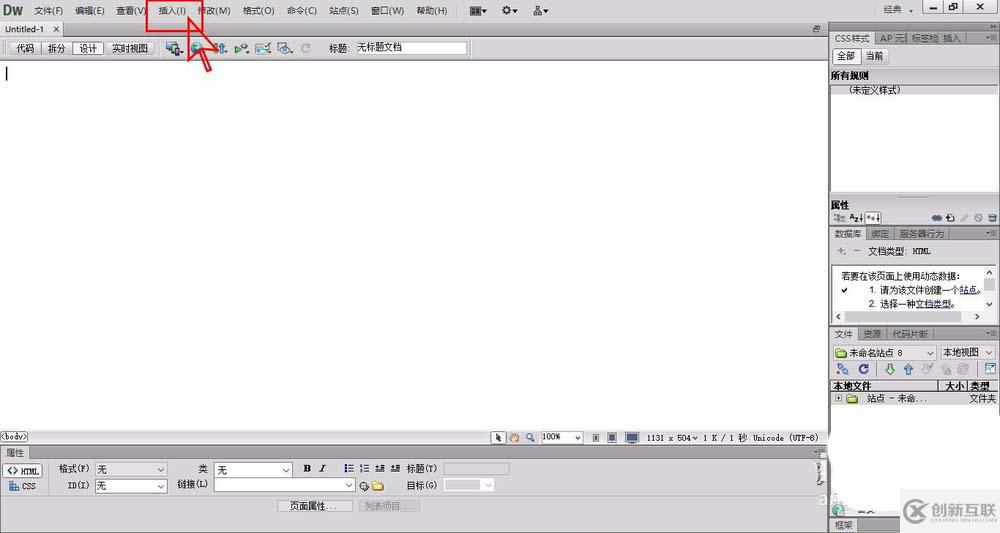This screenshot has height=533, width=1000.
Task: Switch to 设计 view
Action: (x=88, y=48)
